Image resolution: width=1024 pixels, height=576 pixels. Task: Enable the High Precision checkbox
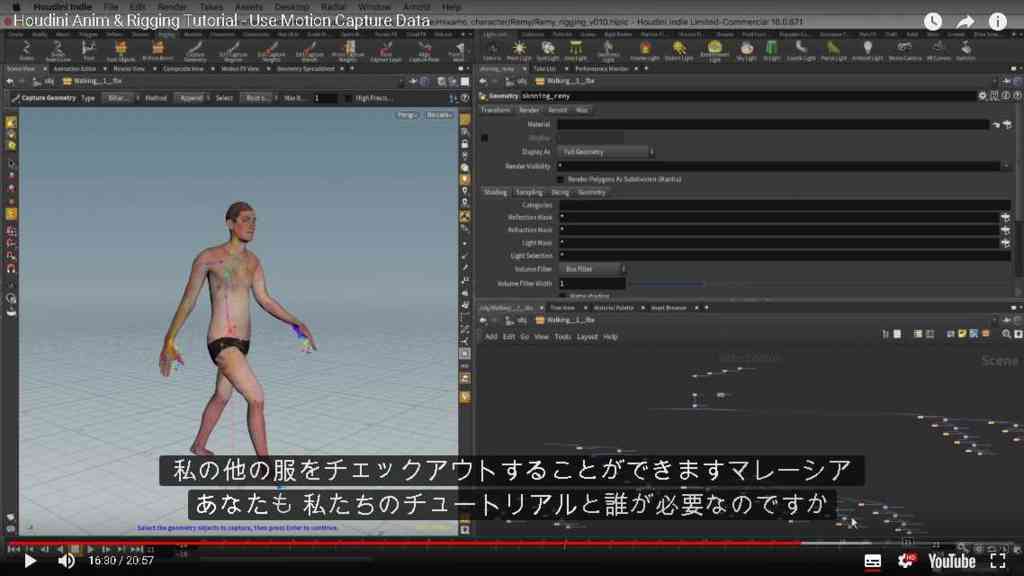347,98
